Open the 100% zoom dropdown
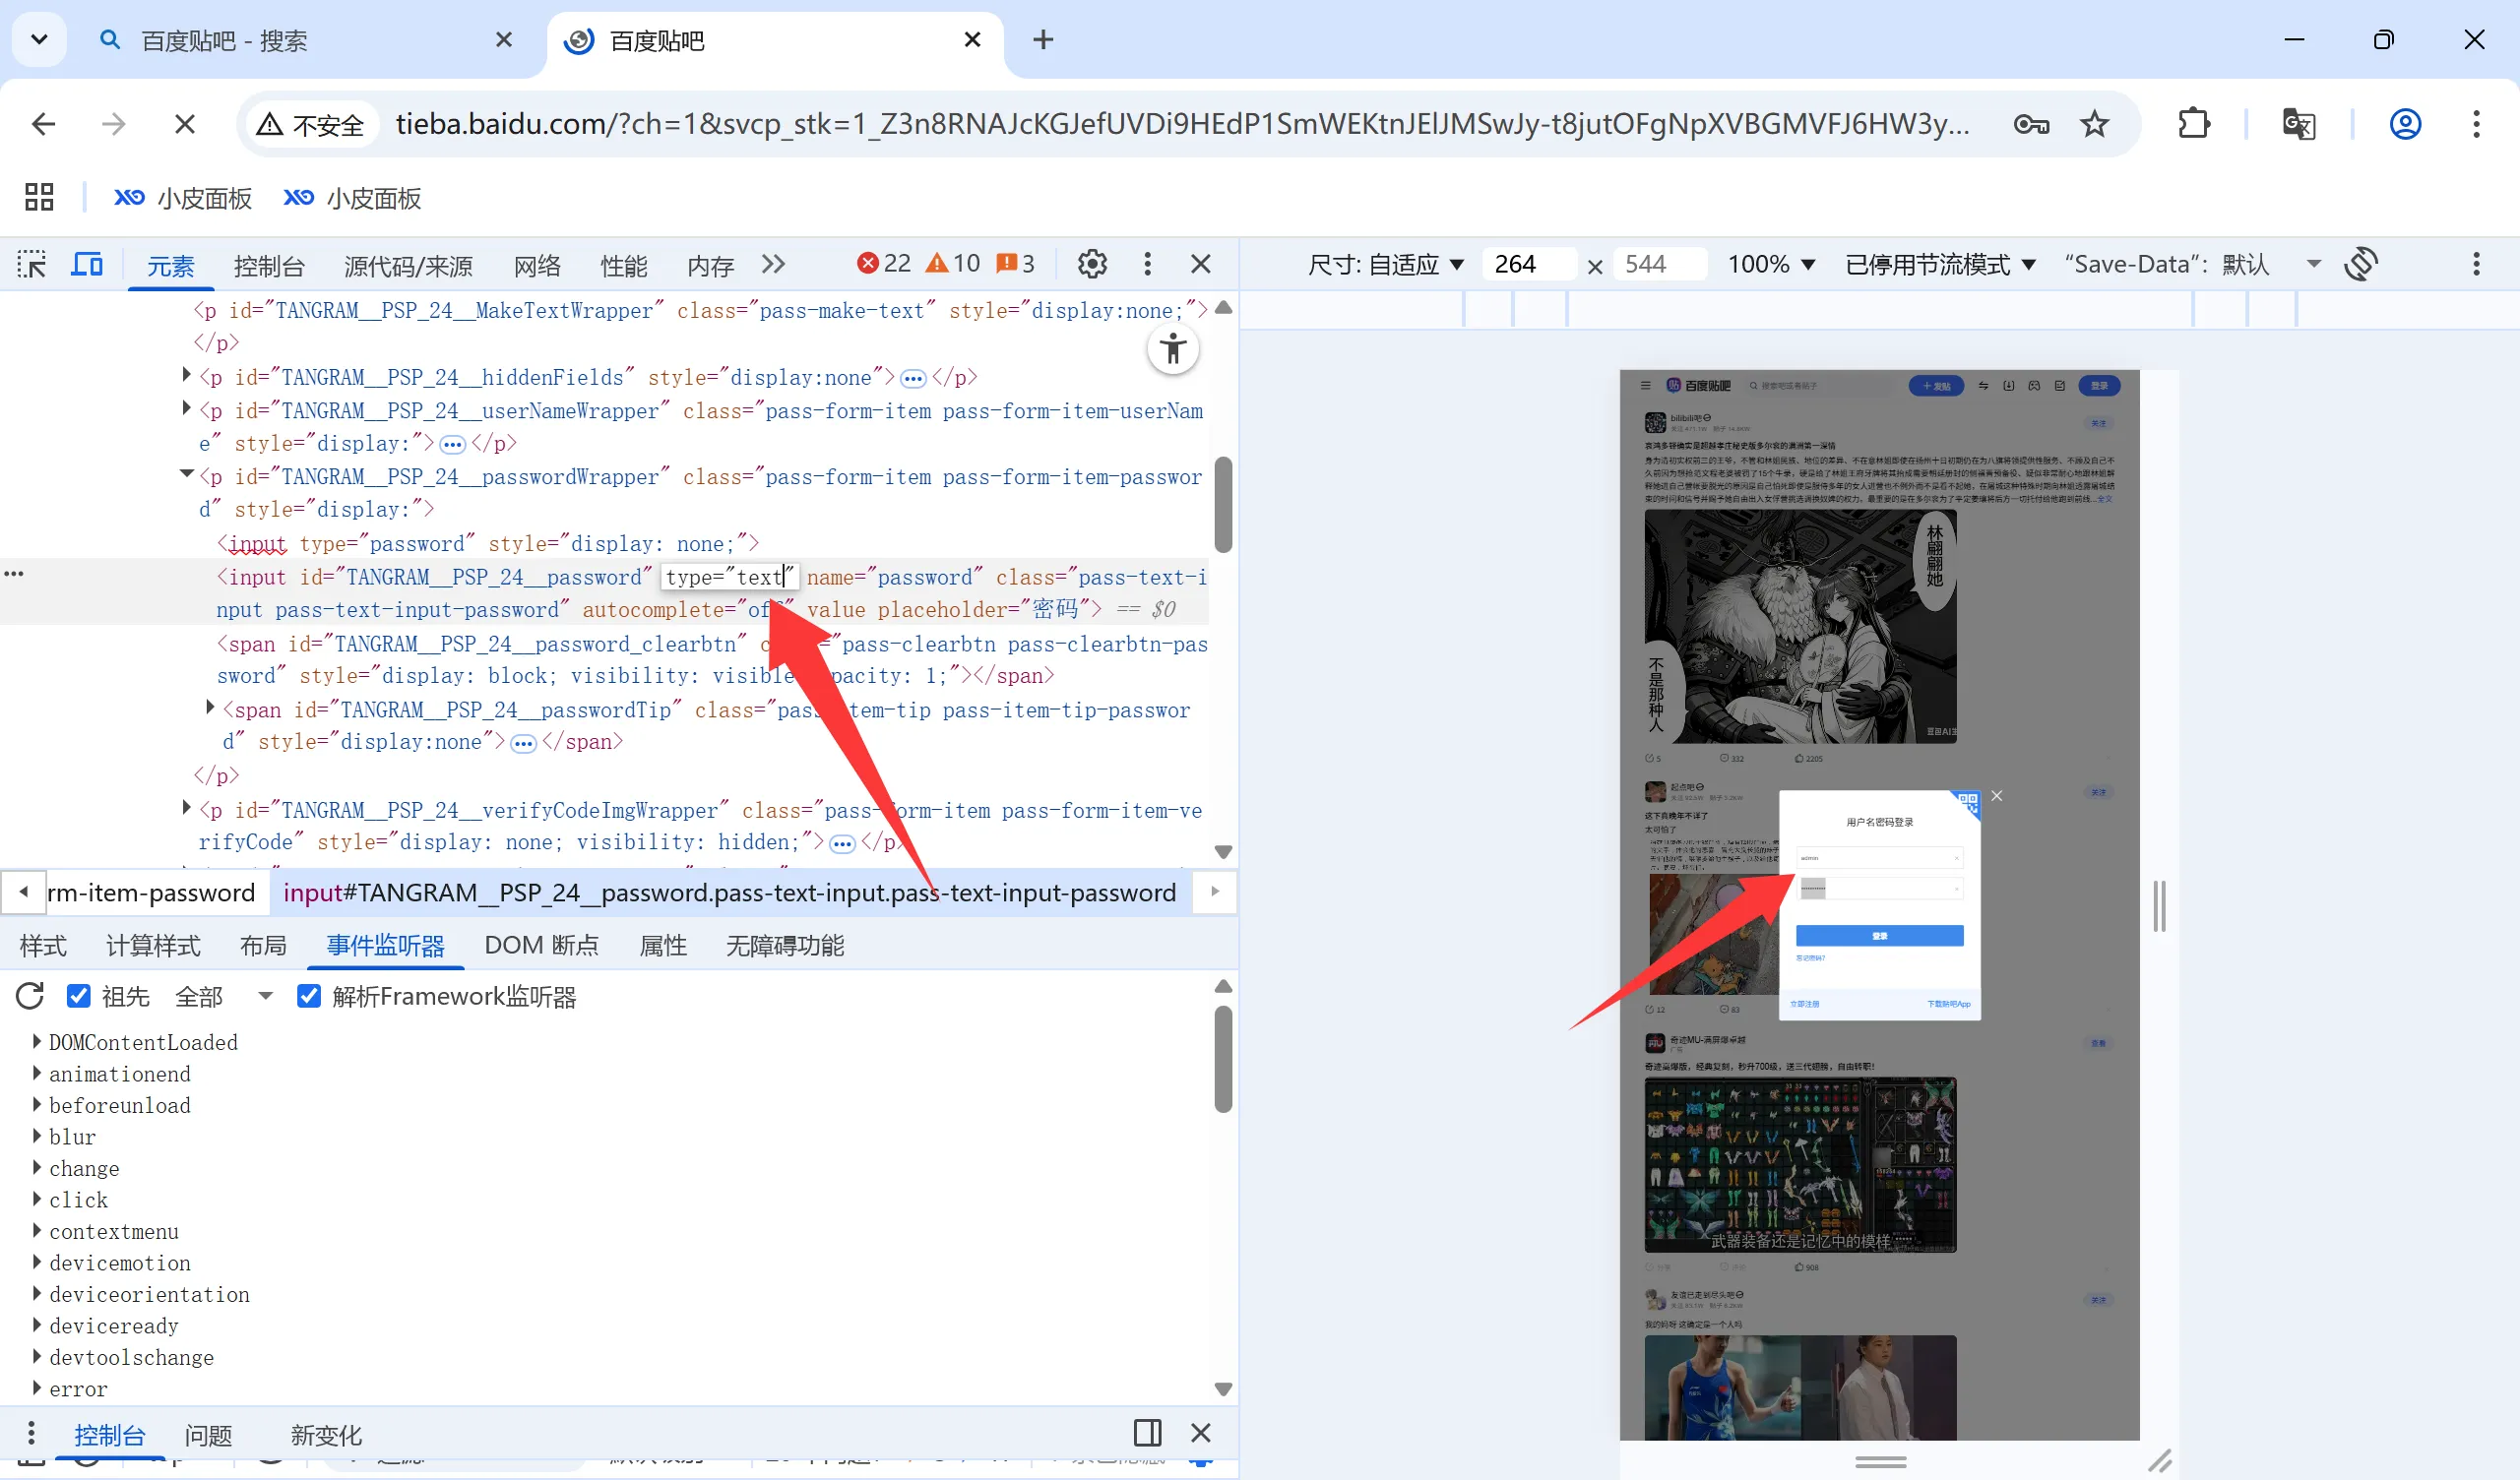Viewport: 2520px width, 1480px height. coord(1771,264)
